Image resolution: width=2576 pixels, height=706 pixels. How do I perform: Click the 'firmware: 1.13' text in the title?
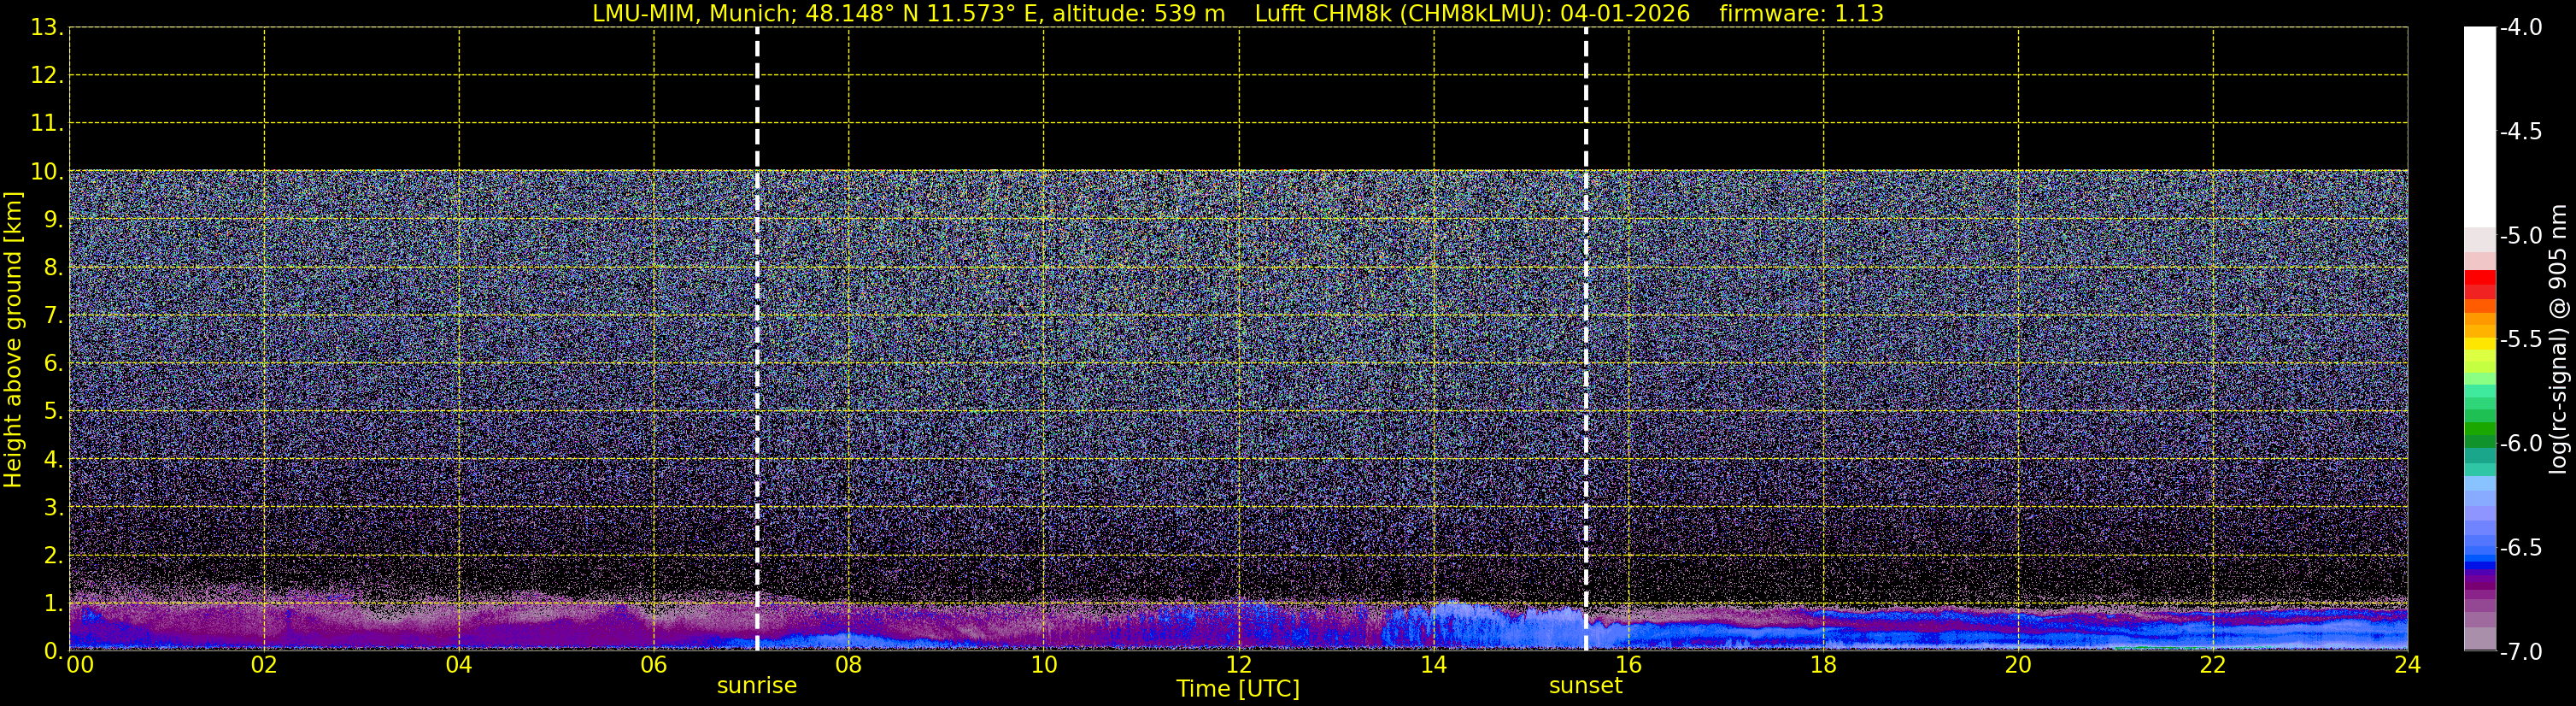[1802, 14]
